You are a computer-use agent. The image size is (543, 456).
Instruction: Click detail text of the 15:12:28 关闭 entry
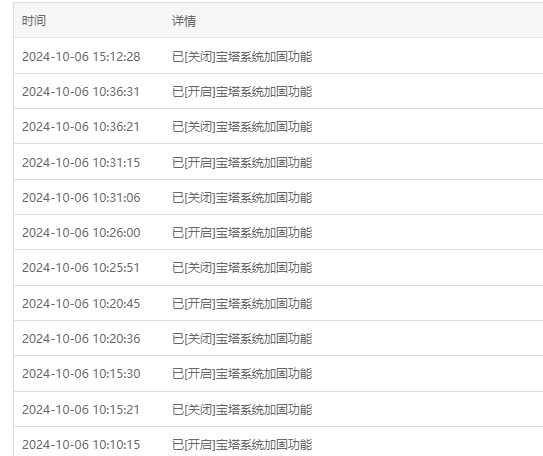[242, 56]
